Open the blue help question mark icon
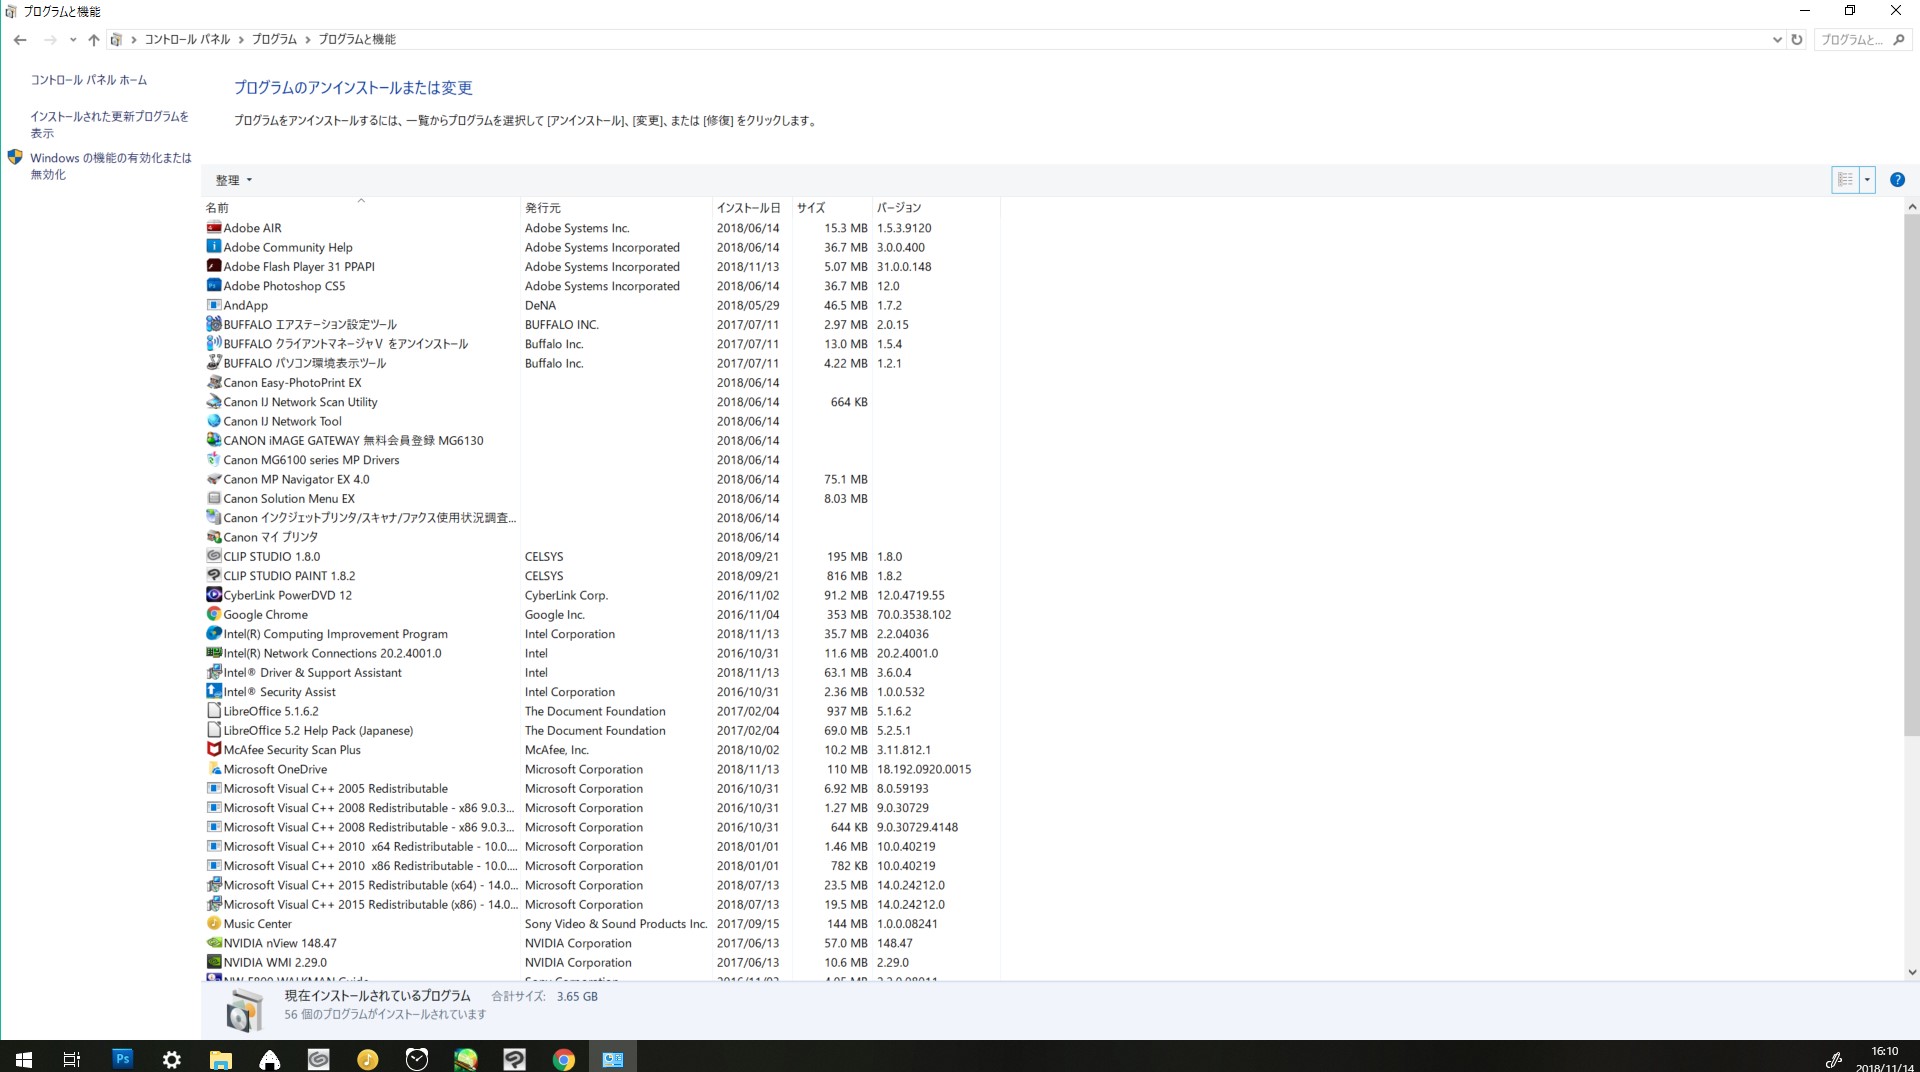This screenshot has height=1072, width=1920. click(x=1897, y=180)
